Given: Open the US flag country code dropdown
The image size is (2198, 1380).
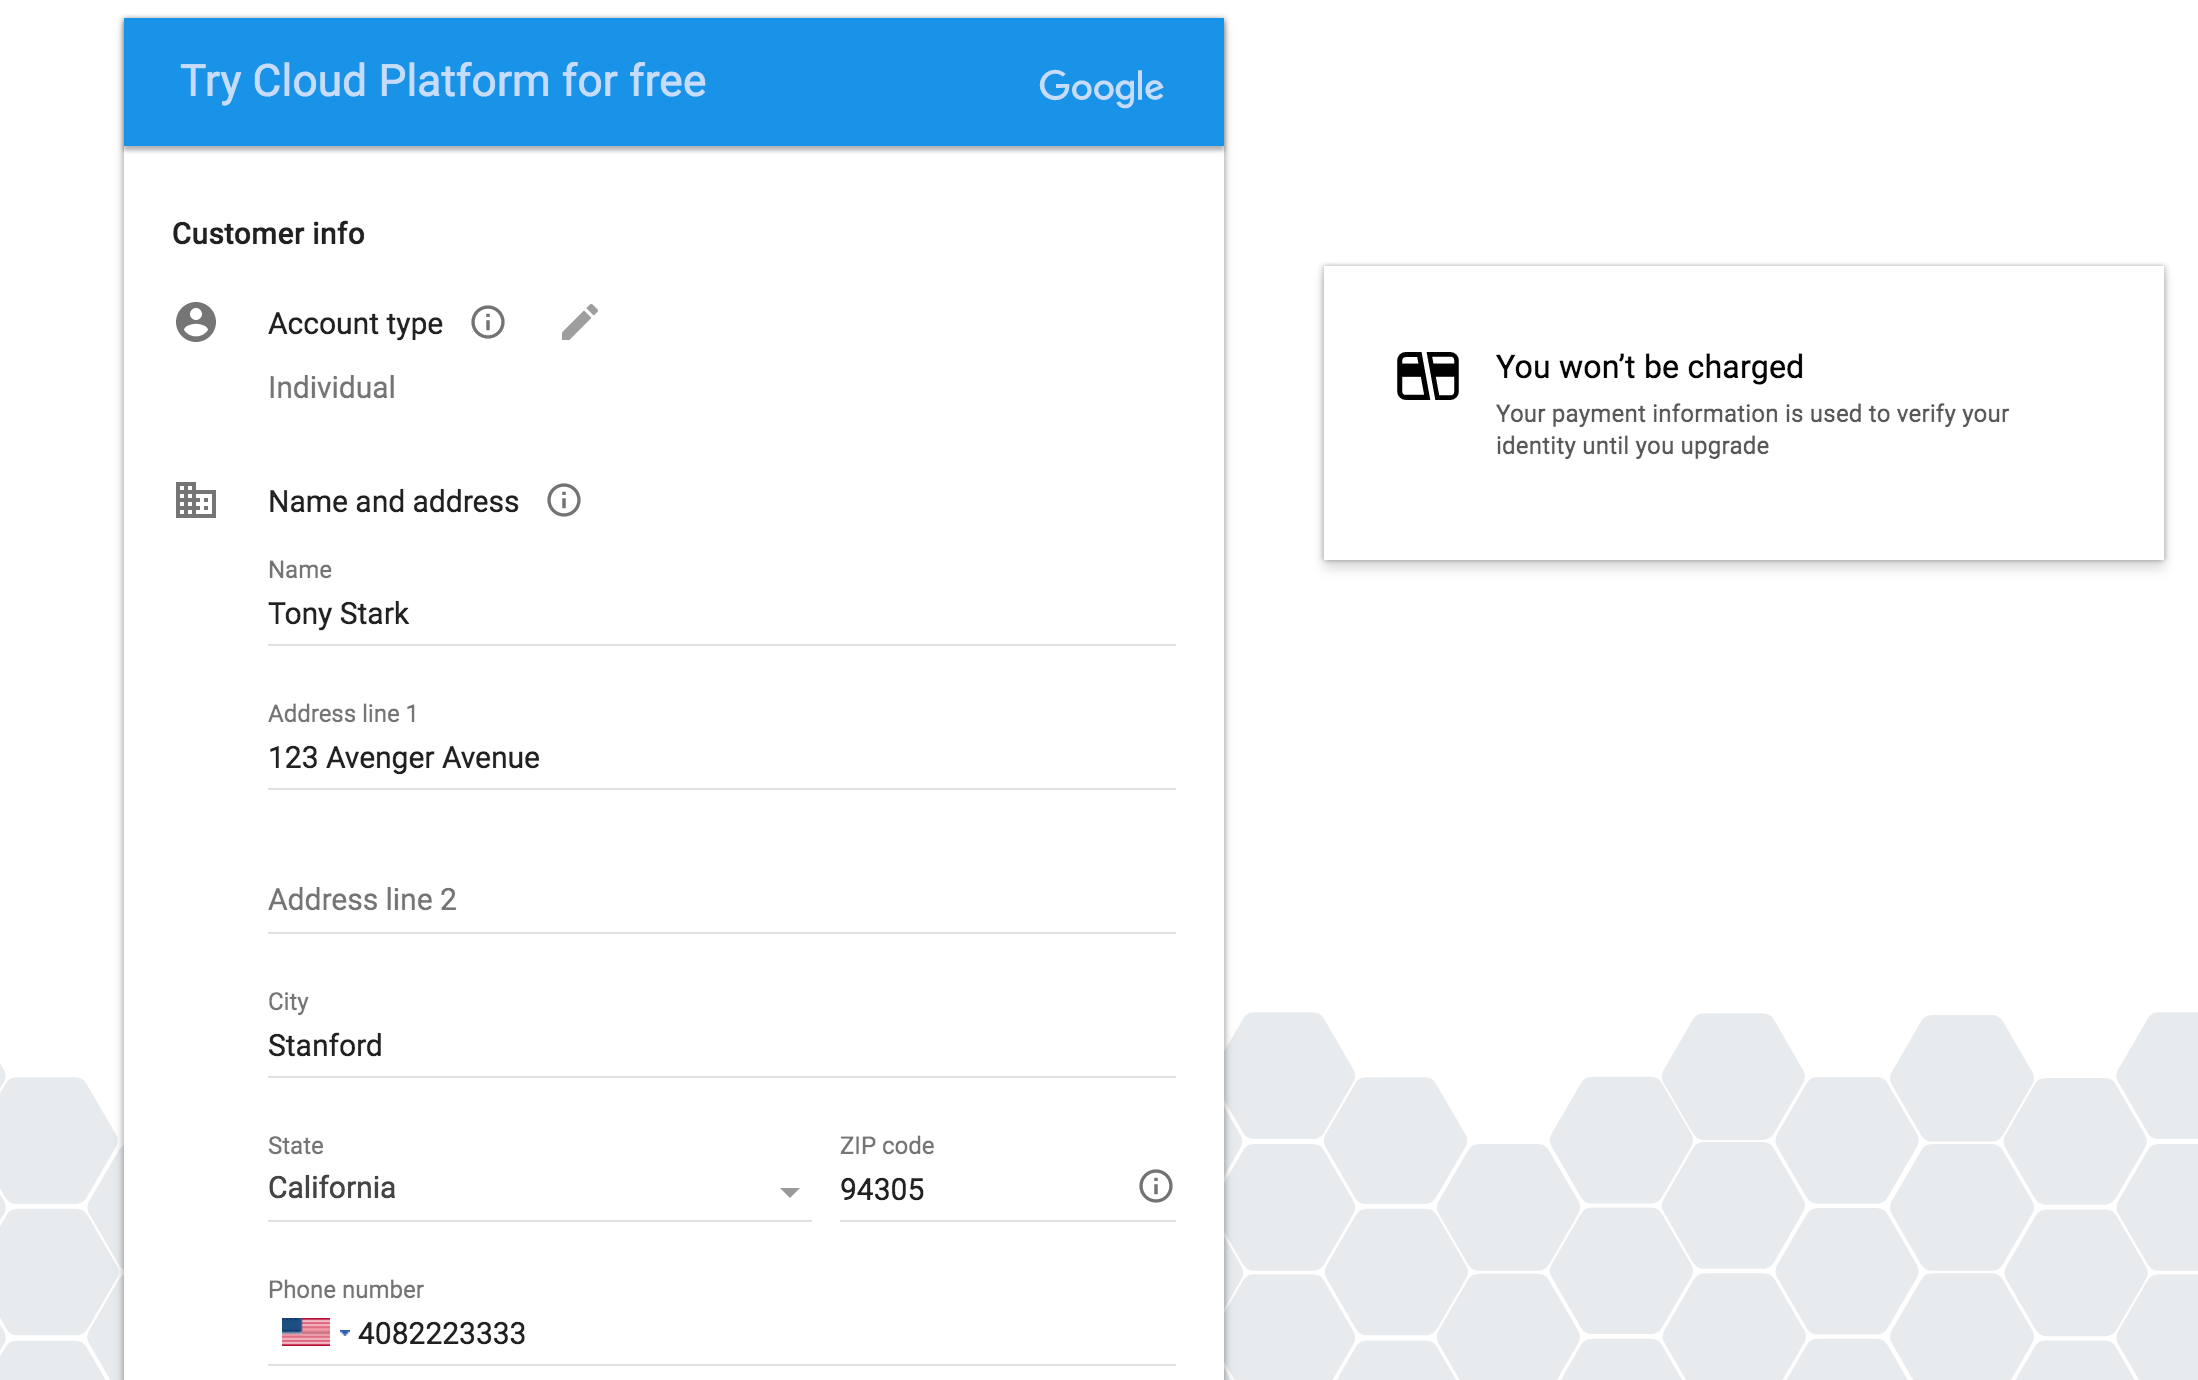Looking at the screenshot, I should click(x=306, y=1332).
